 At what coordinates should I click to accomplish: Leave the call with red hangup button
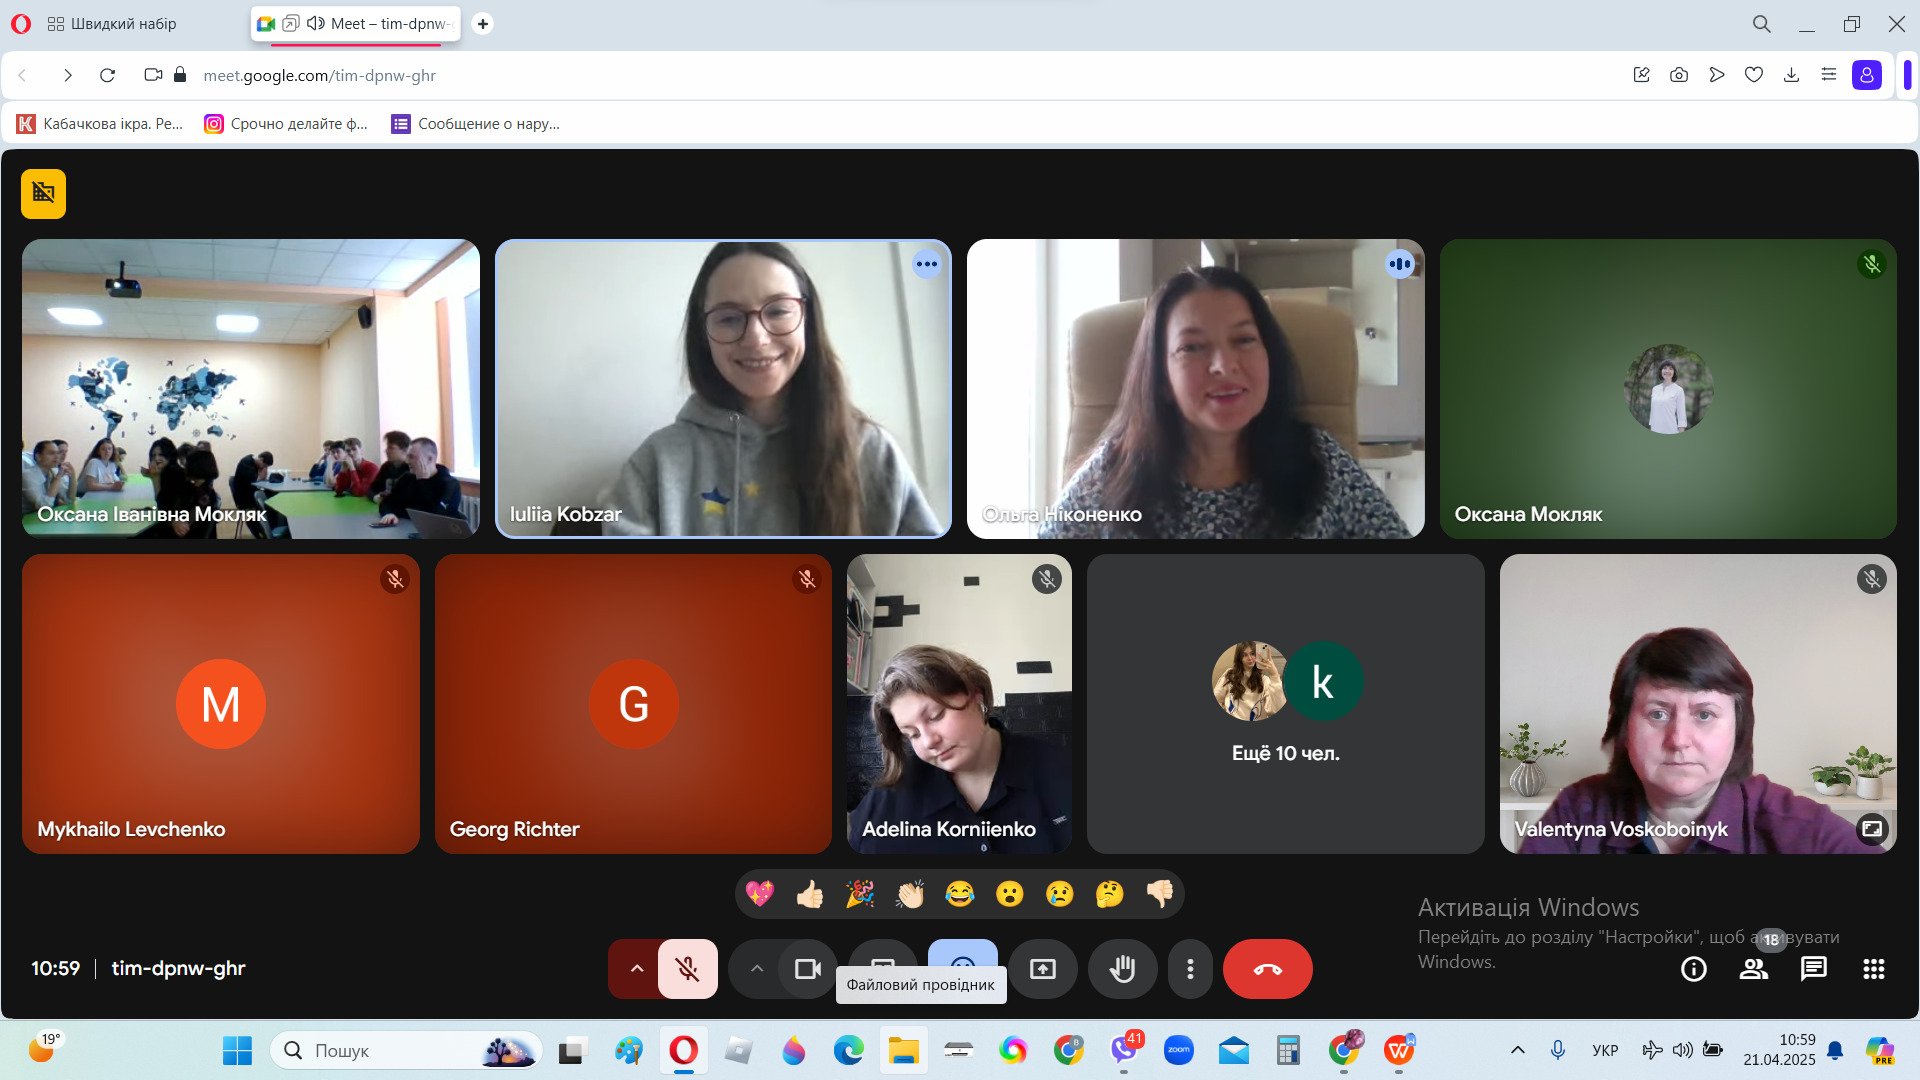[1267, 968]
